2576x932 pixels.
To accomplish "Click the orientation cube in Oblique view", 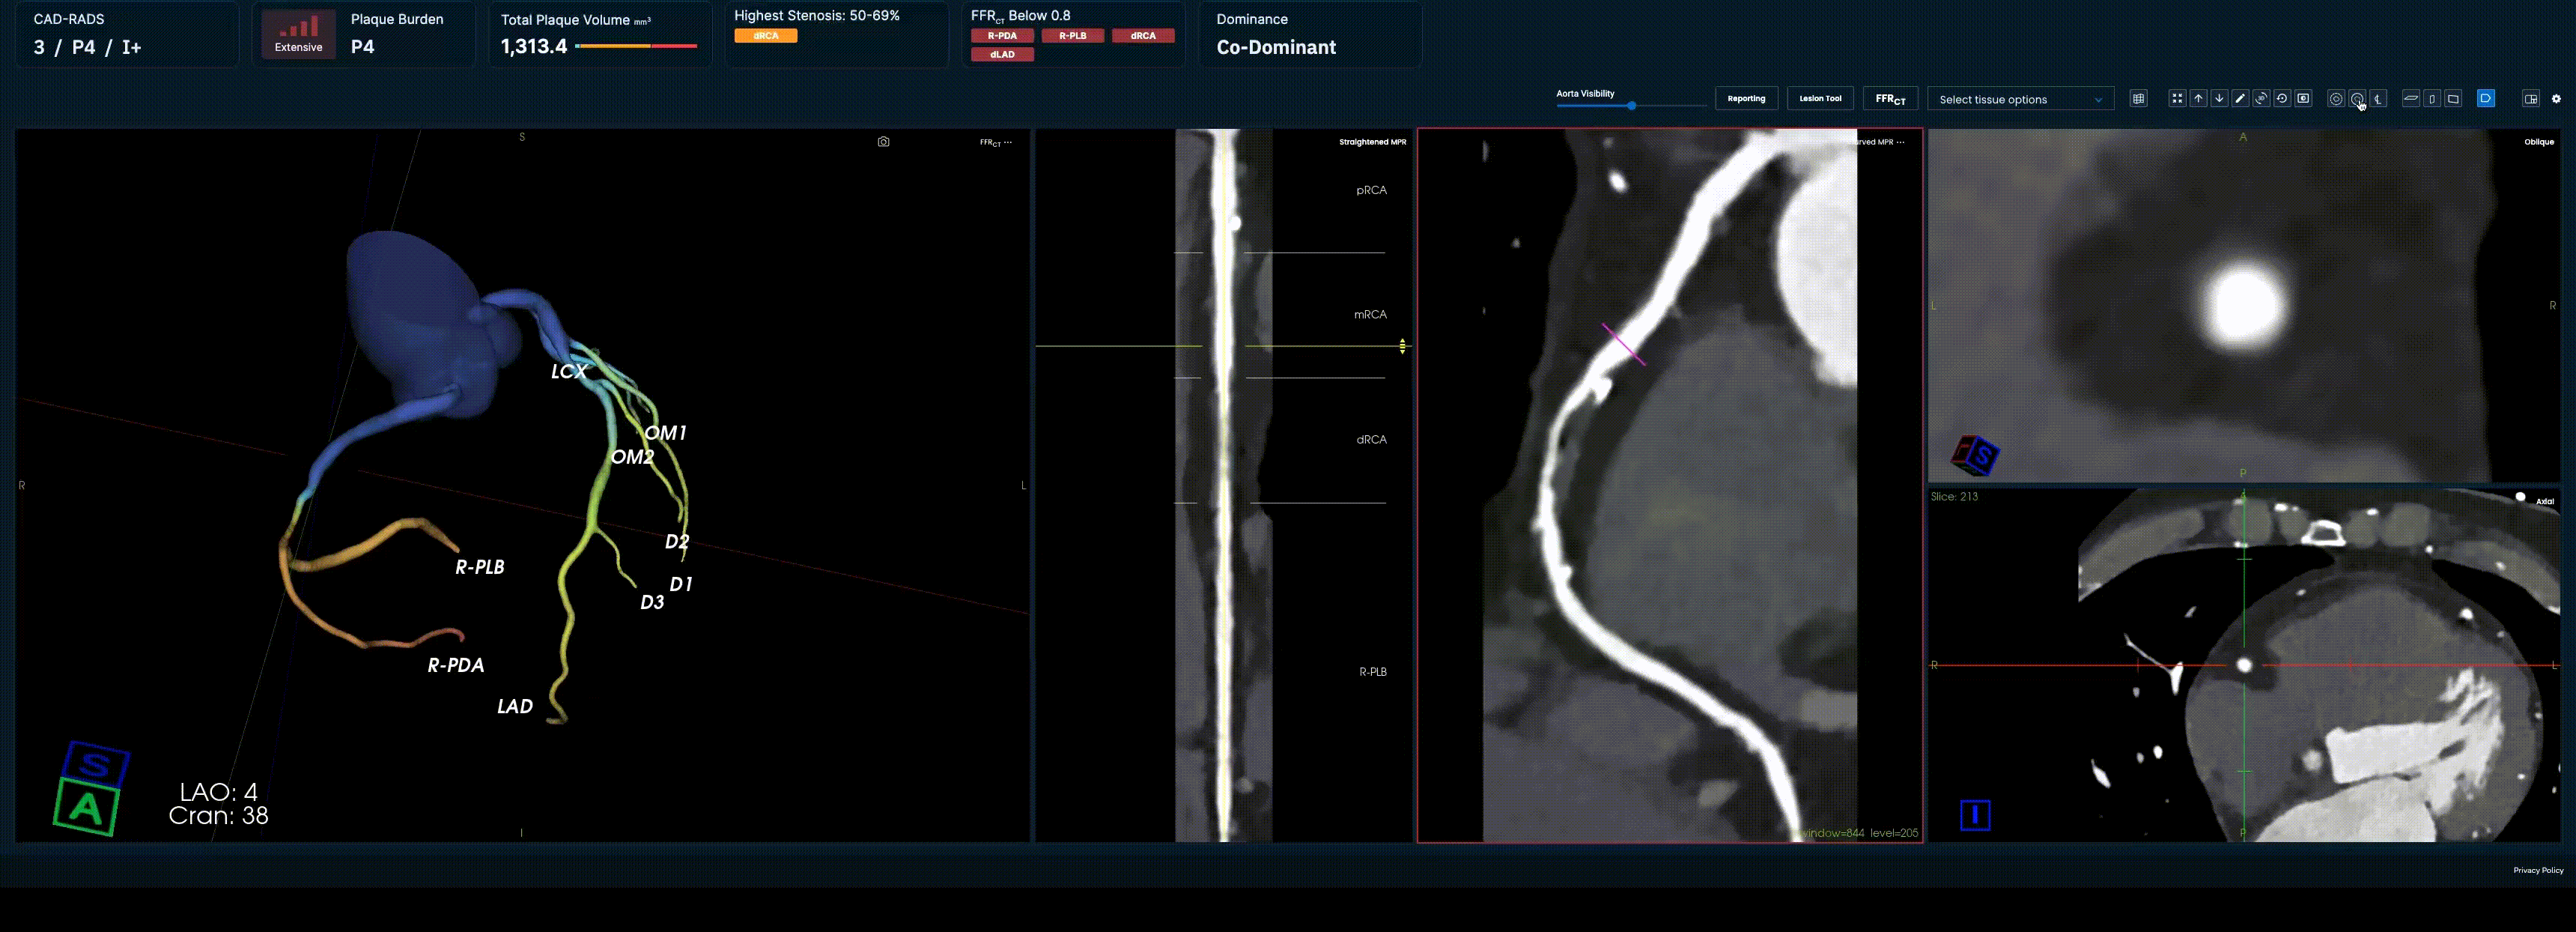I will point(1975,456).
